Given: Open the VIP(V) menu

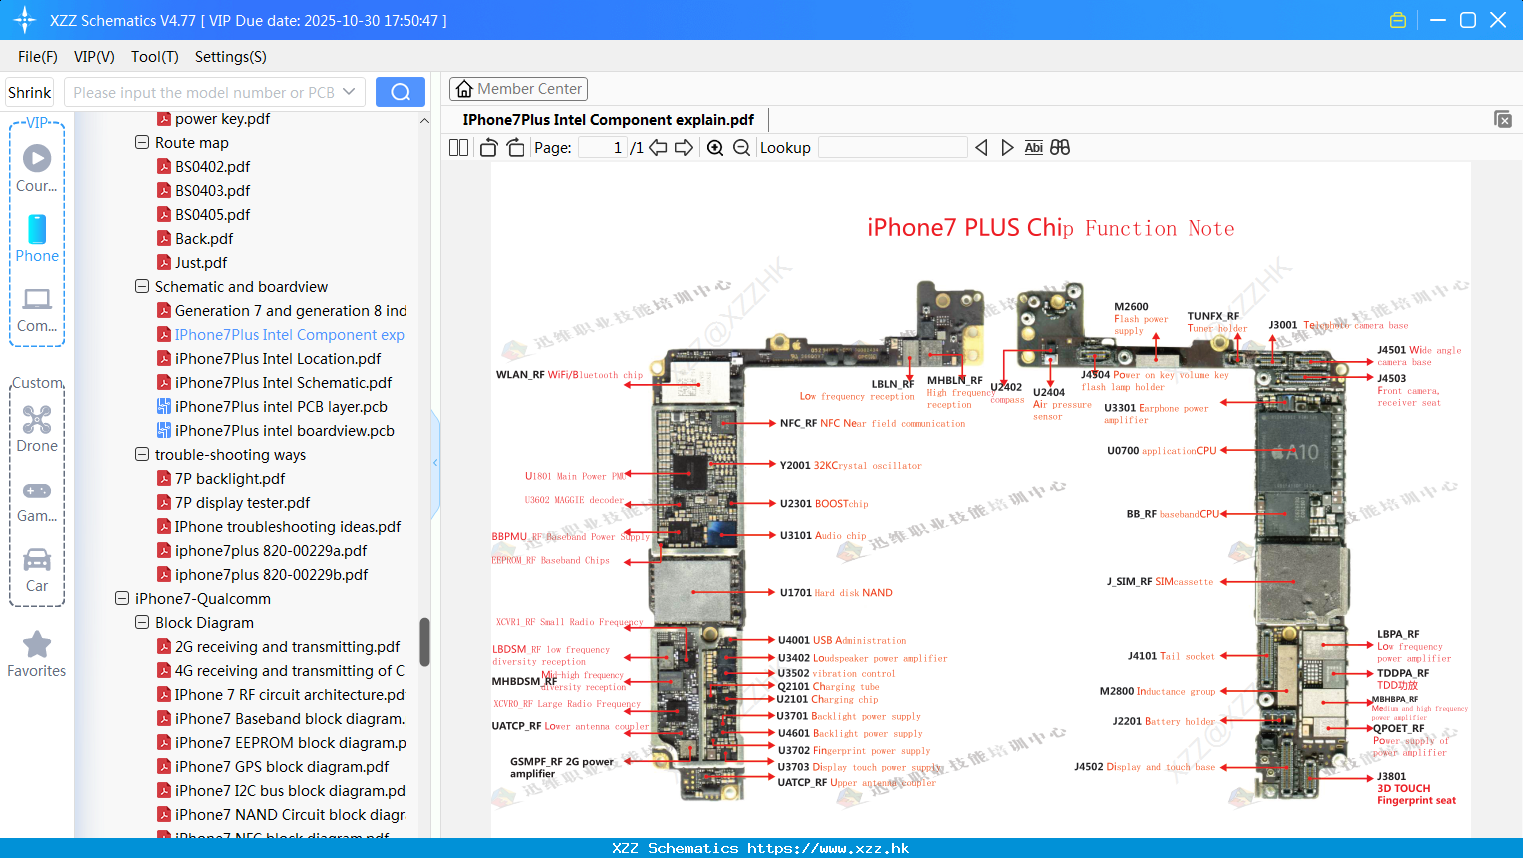Looking at the screenshot, I should point(94,57).
